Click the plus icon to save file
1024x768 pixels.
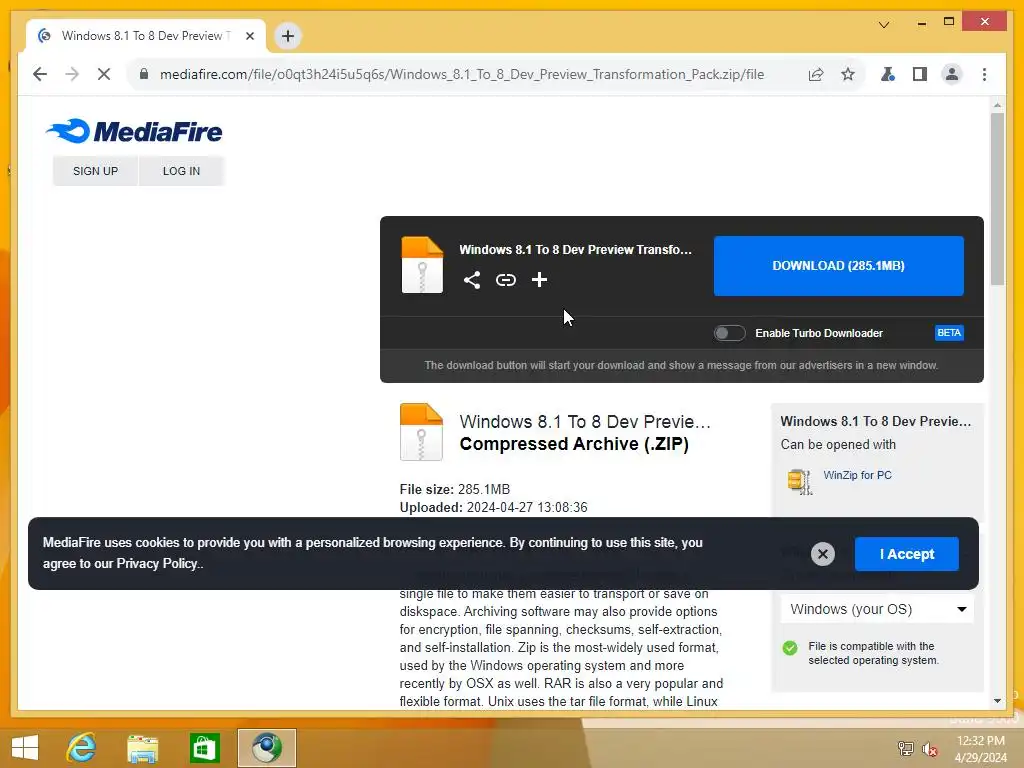coord(539,280)
